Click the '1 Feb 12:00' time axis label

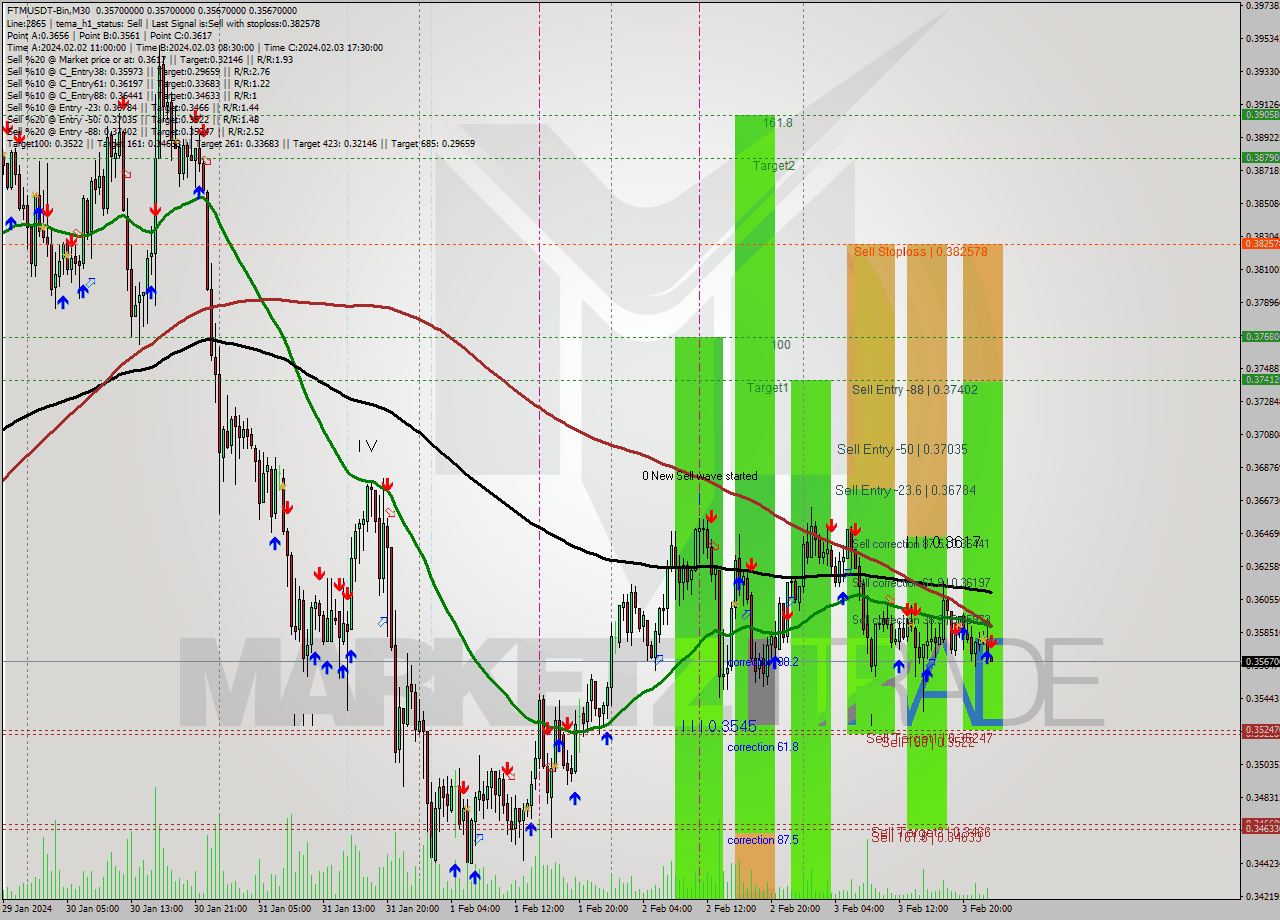540,909
